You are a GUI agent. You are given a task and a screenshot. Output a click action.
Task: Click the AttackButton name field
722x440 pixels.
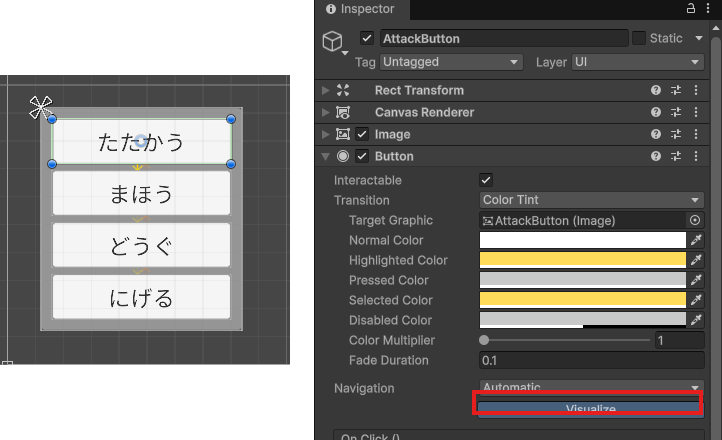[504, 38]
